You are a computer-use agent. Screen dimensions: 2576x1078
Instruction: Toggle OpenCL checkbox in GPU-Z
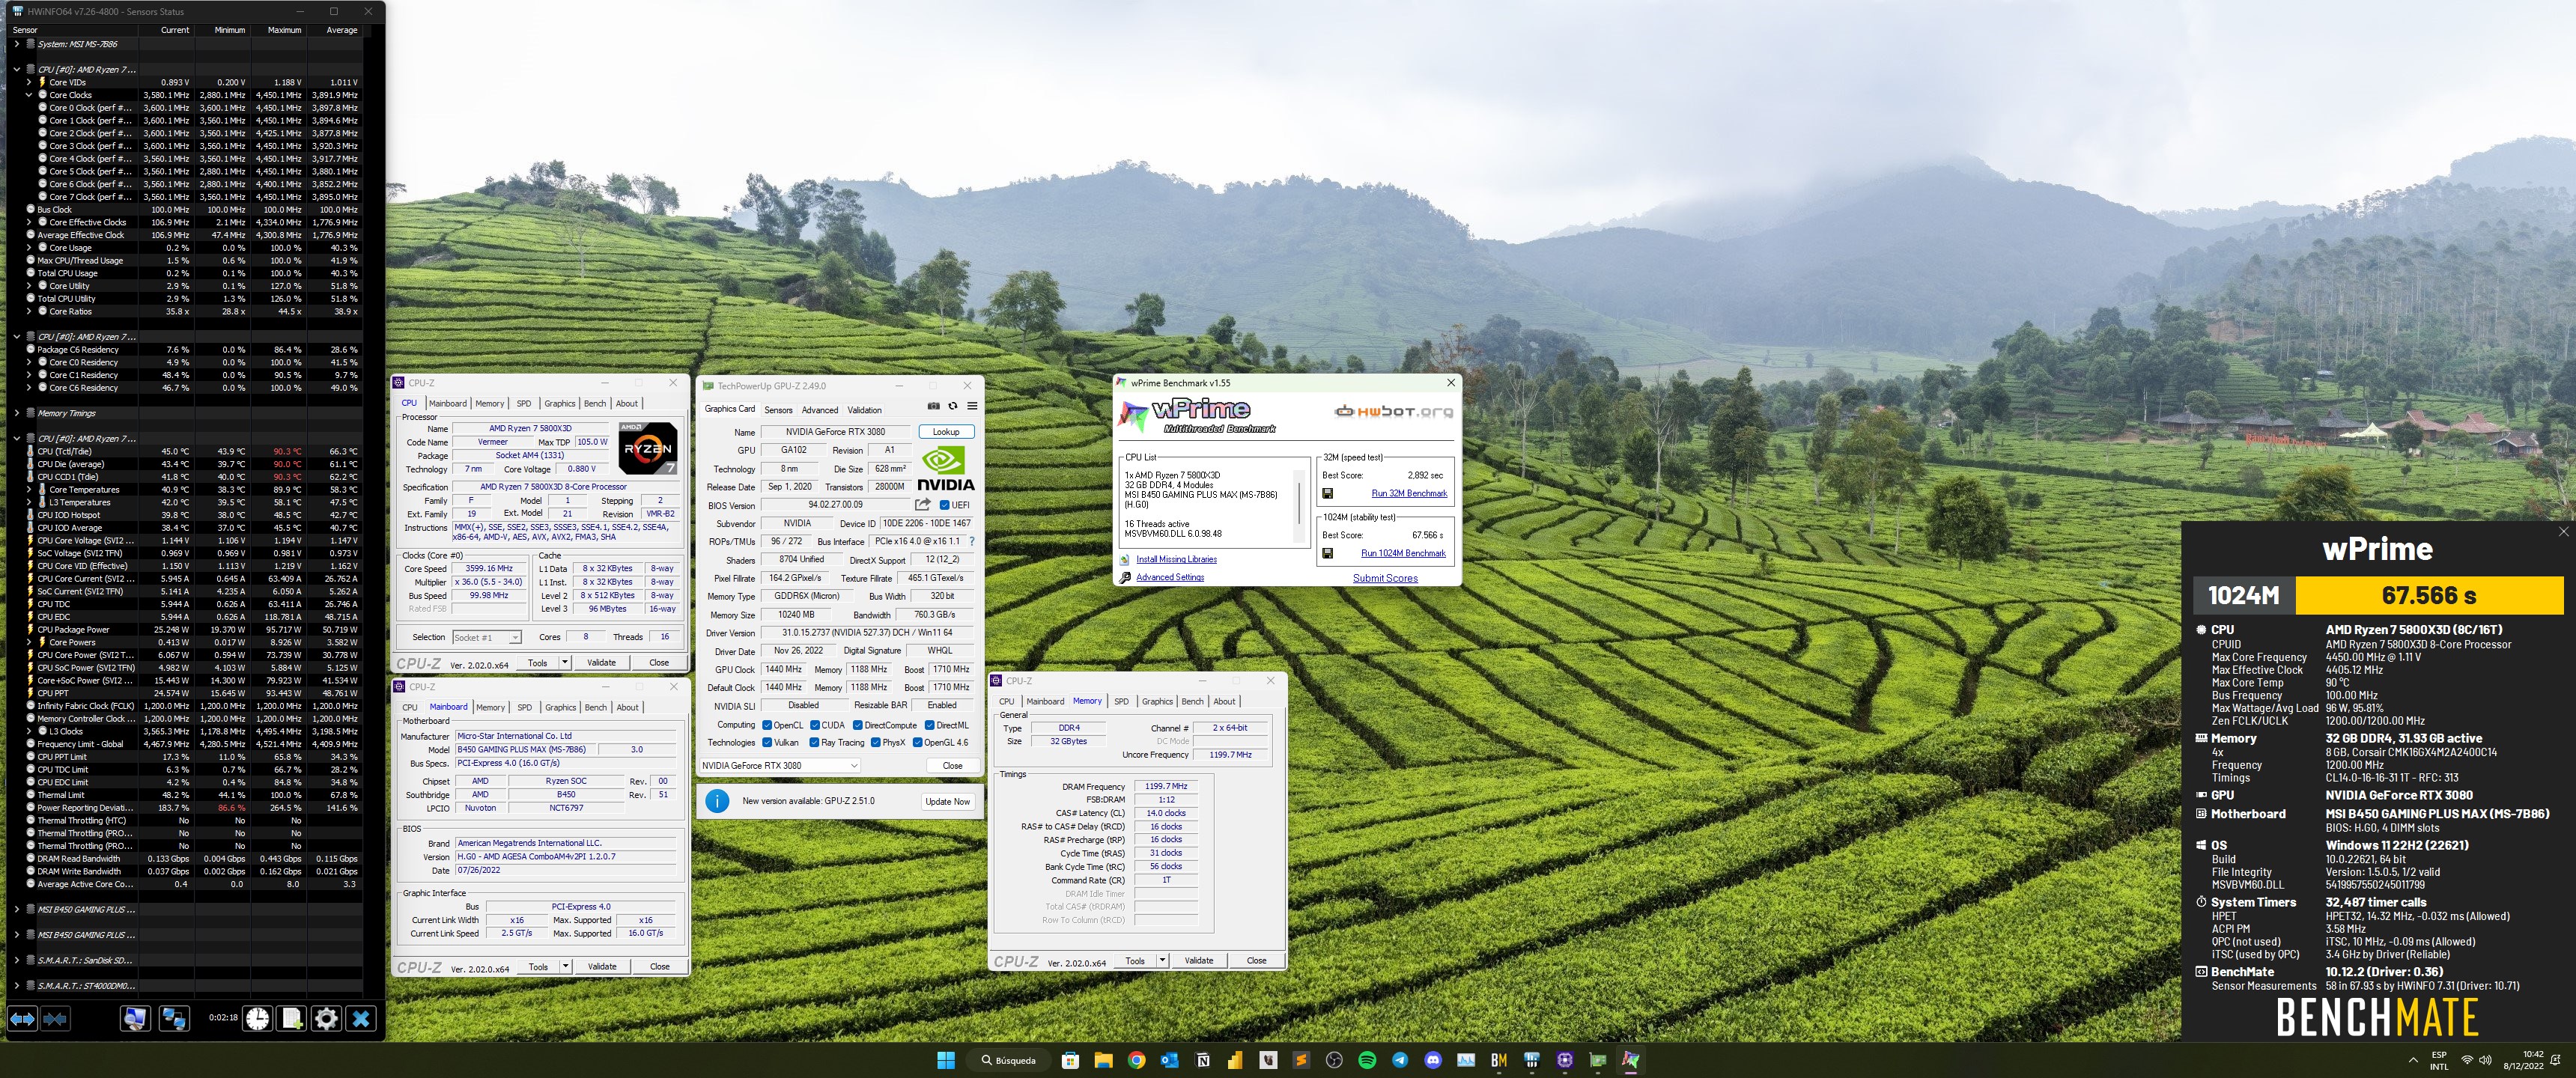click(x=767, y=725)
